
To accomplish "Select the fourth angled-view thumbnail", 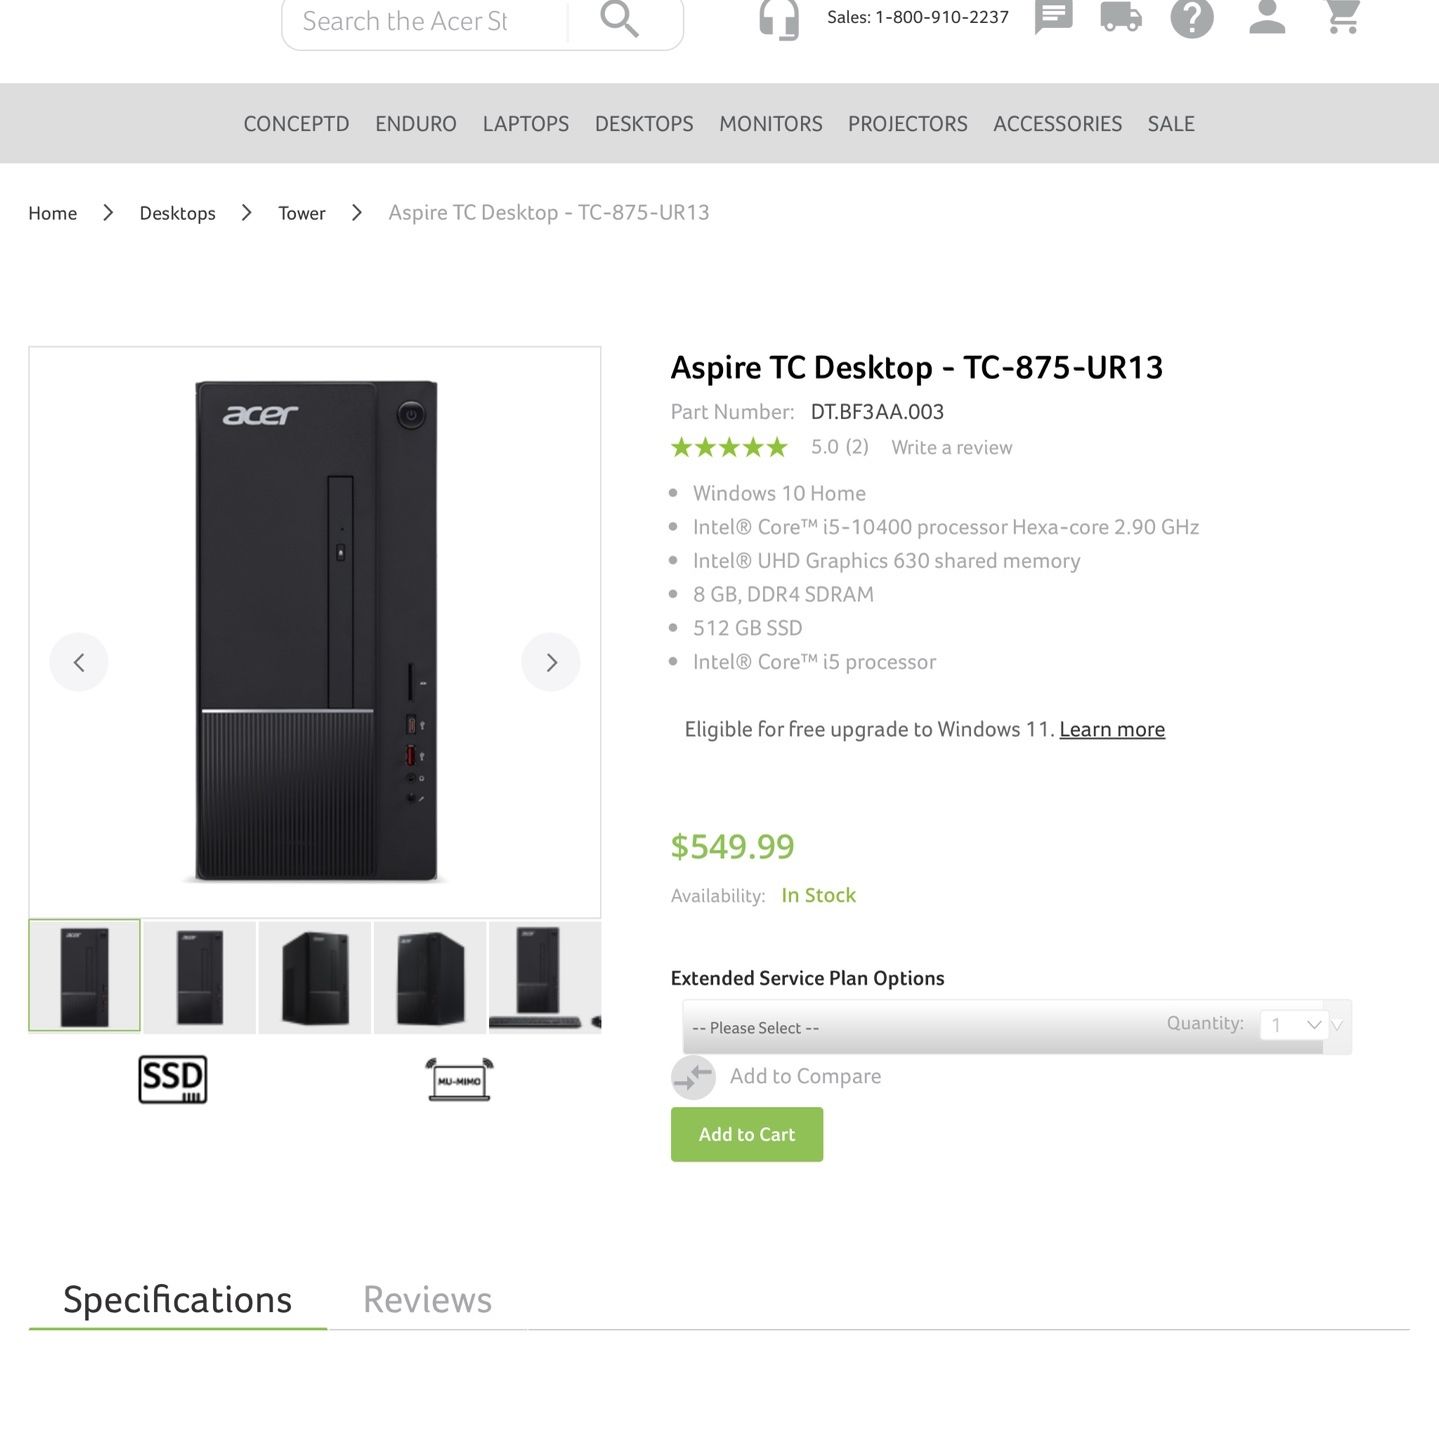I will click(x=430, y=976).
